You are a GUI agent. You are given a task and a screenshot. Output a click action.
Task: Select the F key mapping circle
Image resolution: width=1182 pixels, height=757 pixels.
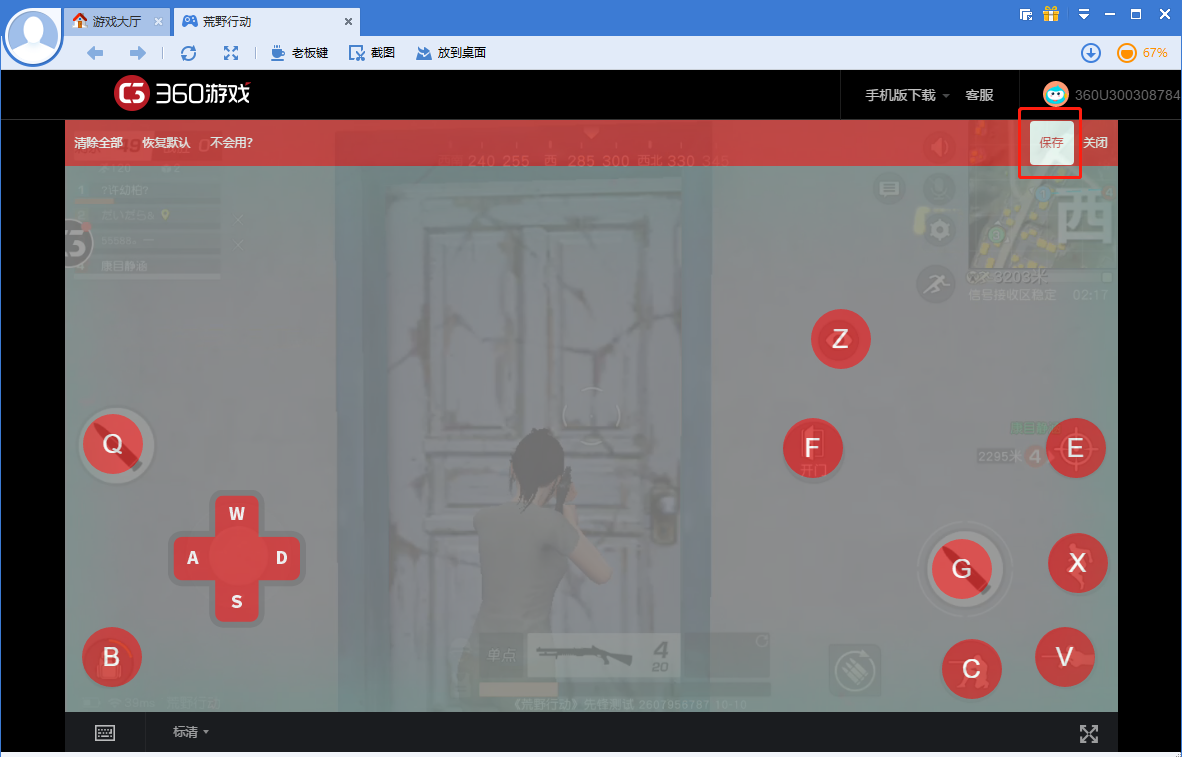(813, 448)
